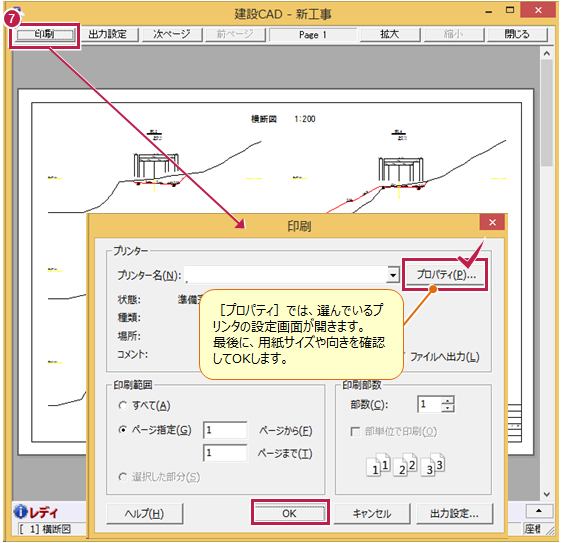The width and height of the screenshot is (577, 543).
Task: Open the printer name dropdown
Action: pos(393,275)
